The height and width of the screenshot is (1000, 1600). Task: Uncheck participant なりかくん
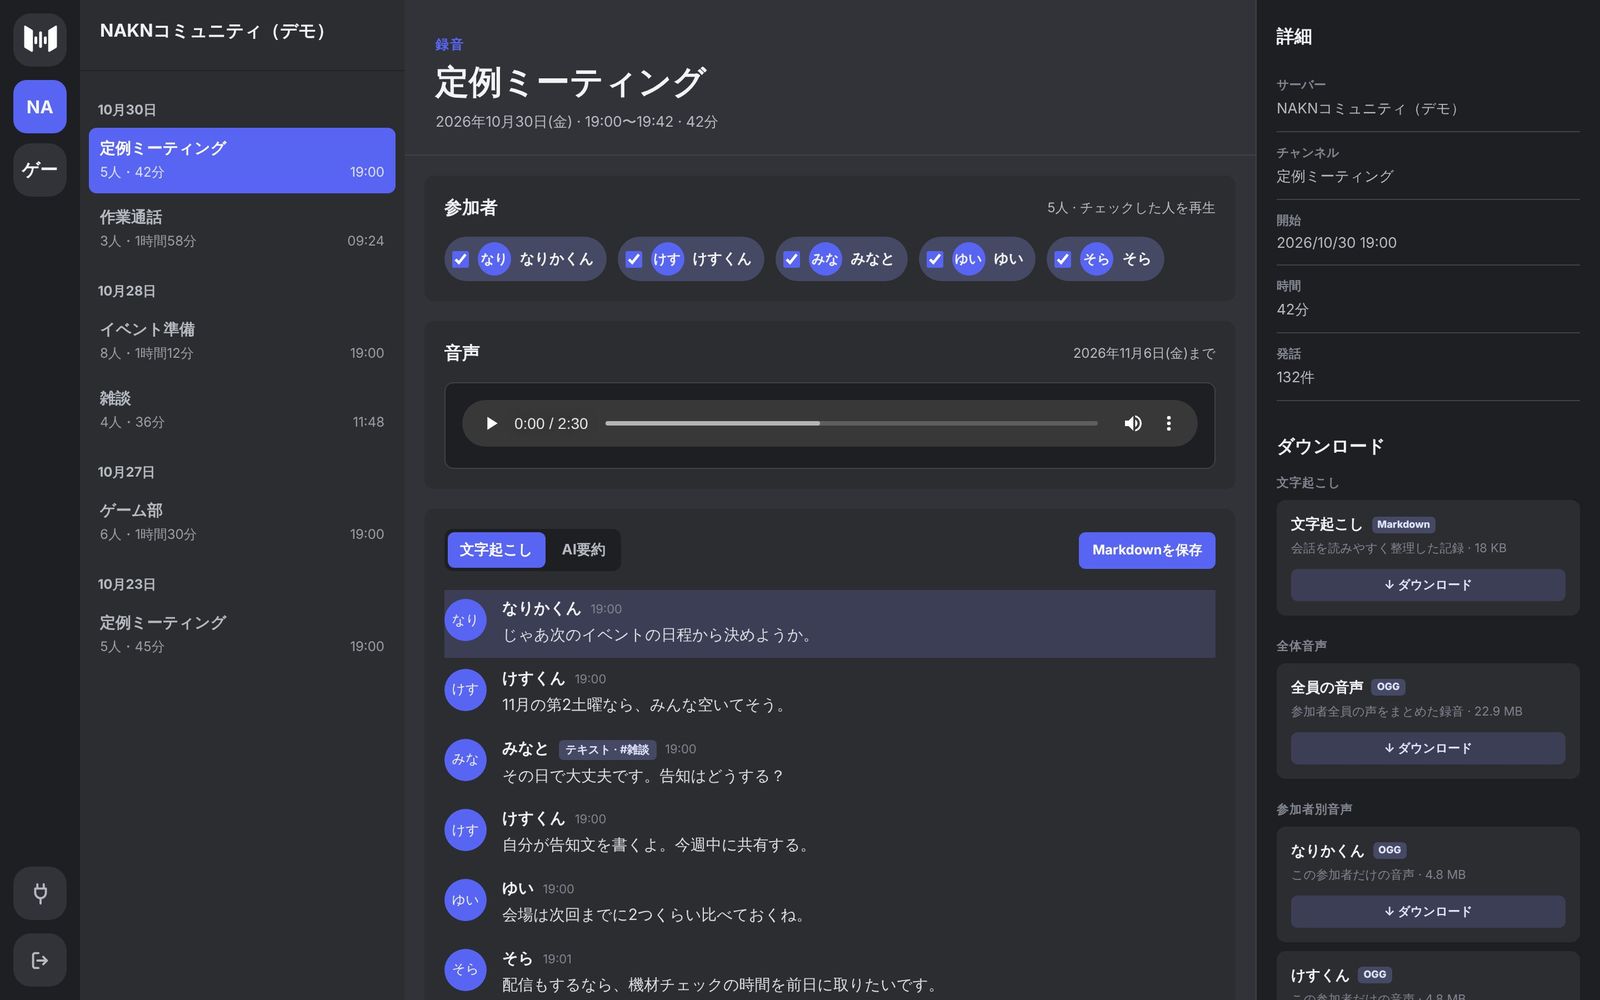point(461,259)
